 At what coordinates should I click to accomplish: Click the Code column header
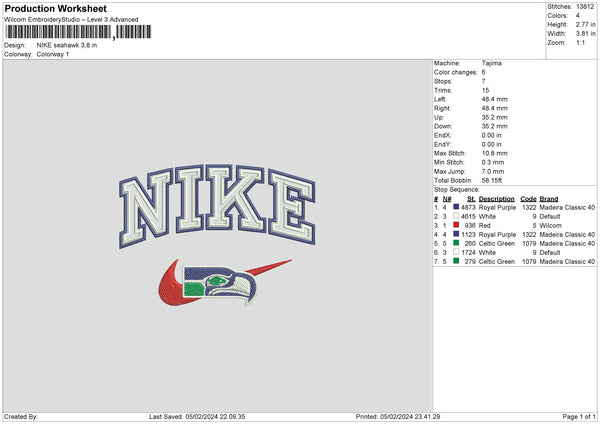[528, 199]
